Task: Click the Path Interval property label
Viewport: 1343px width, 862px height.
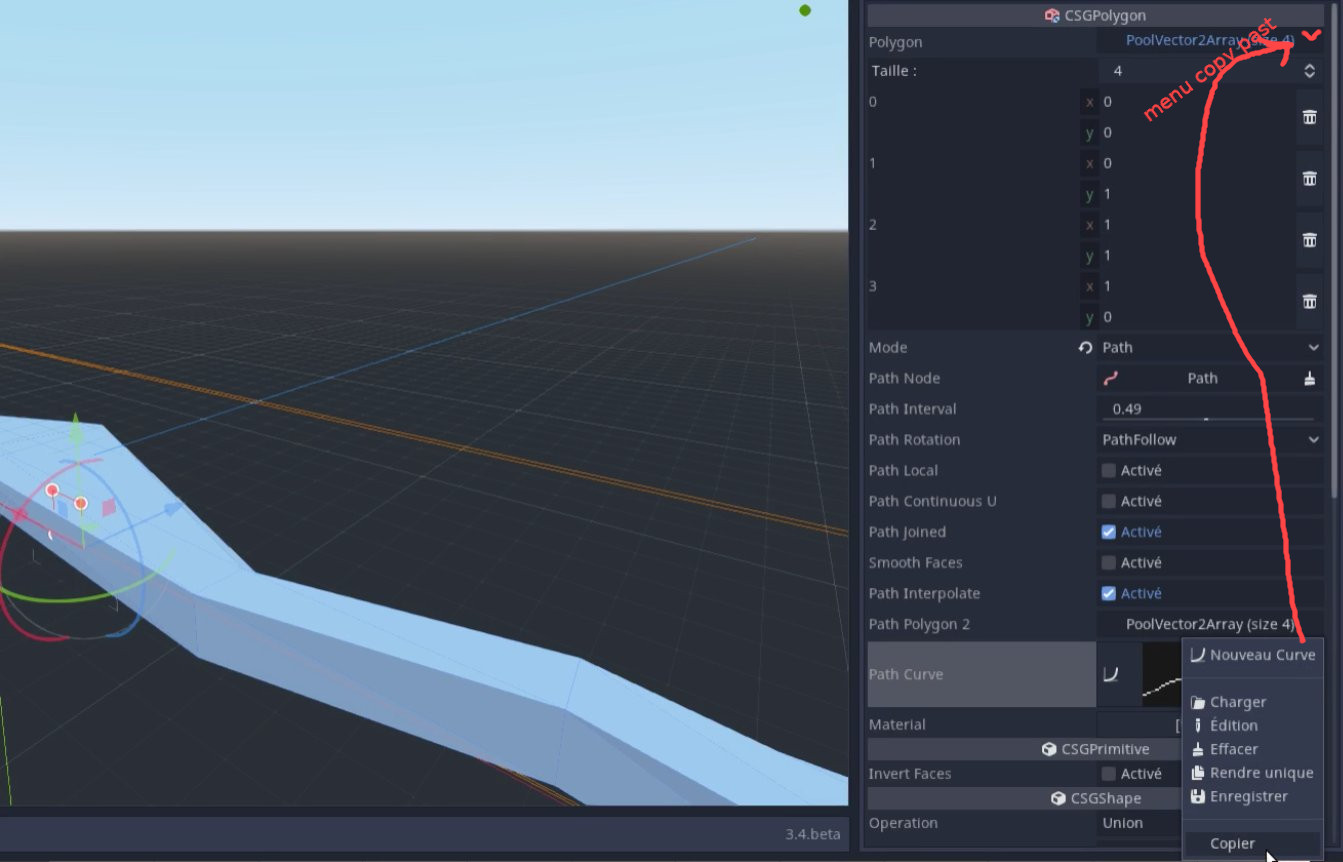Action: tap(912, 409)
